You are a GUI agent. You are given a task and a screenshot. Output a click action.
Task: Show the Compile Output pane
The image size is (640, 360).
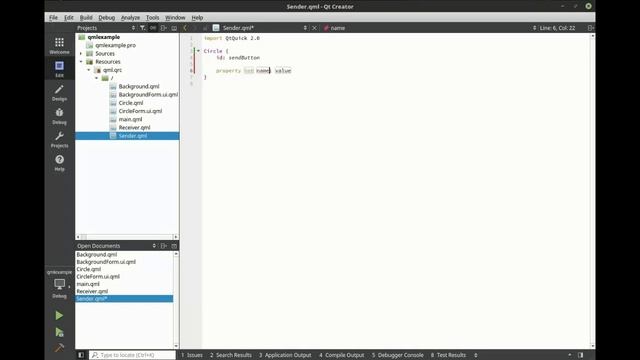coord(342,355)
